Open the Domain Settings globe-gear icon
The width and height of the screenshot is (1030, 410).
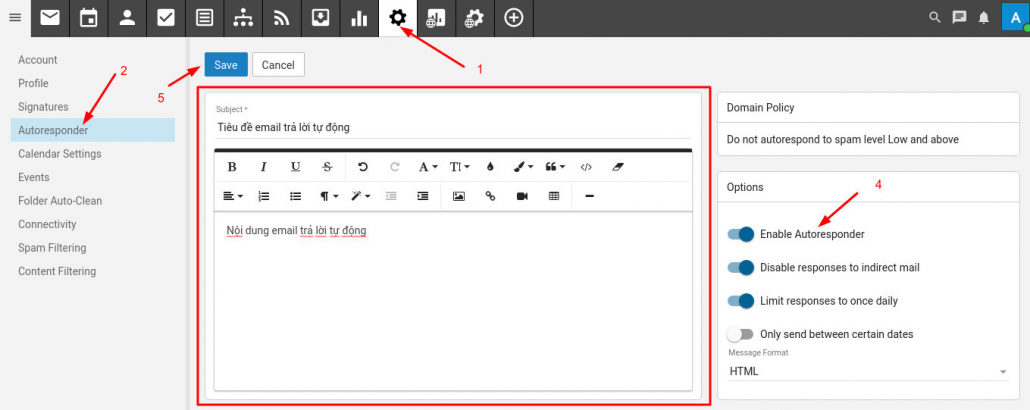tap(475, 18)
